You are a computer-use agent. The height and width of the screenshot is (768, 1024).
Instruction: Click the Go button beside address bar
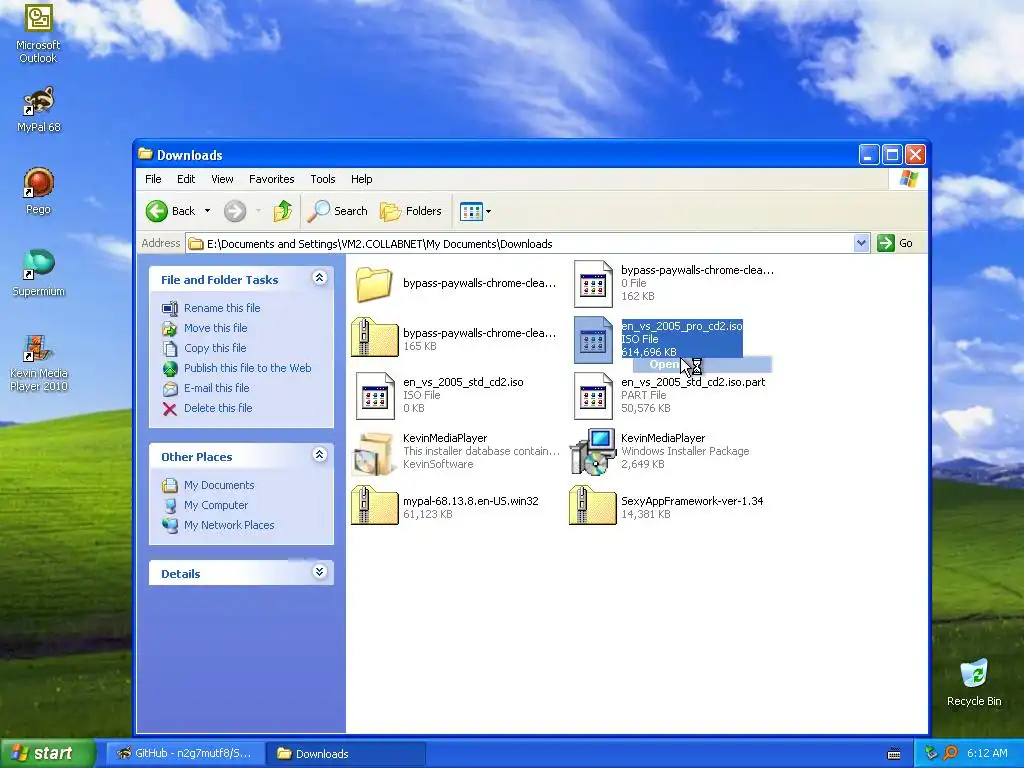pos(895,243)
